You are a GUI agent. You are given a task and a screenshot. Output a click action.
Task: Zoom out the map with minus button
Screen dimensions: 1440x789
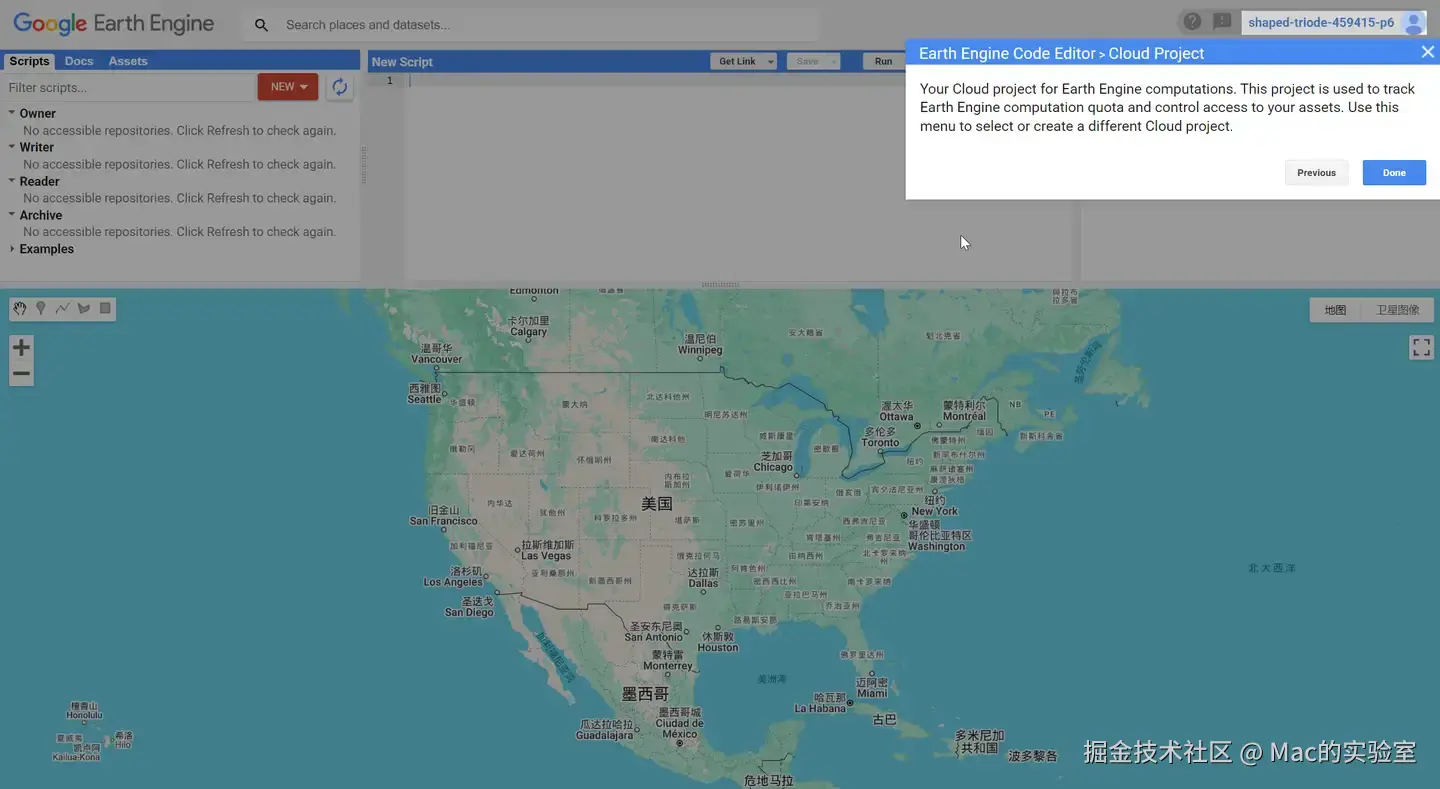(21, 374)
